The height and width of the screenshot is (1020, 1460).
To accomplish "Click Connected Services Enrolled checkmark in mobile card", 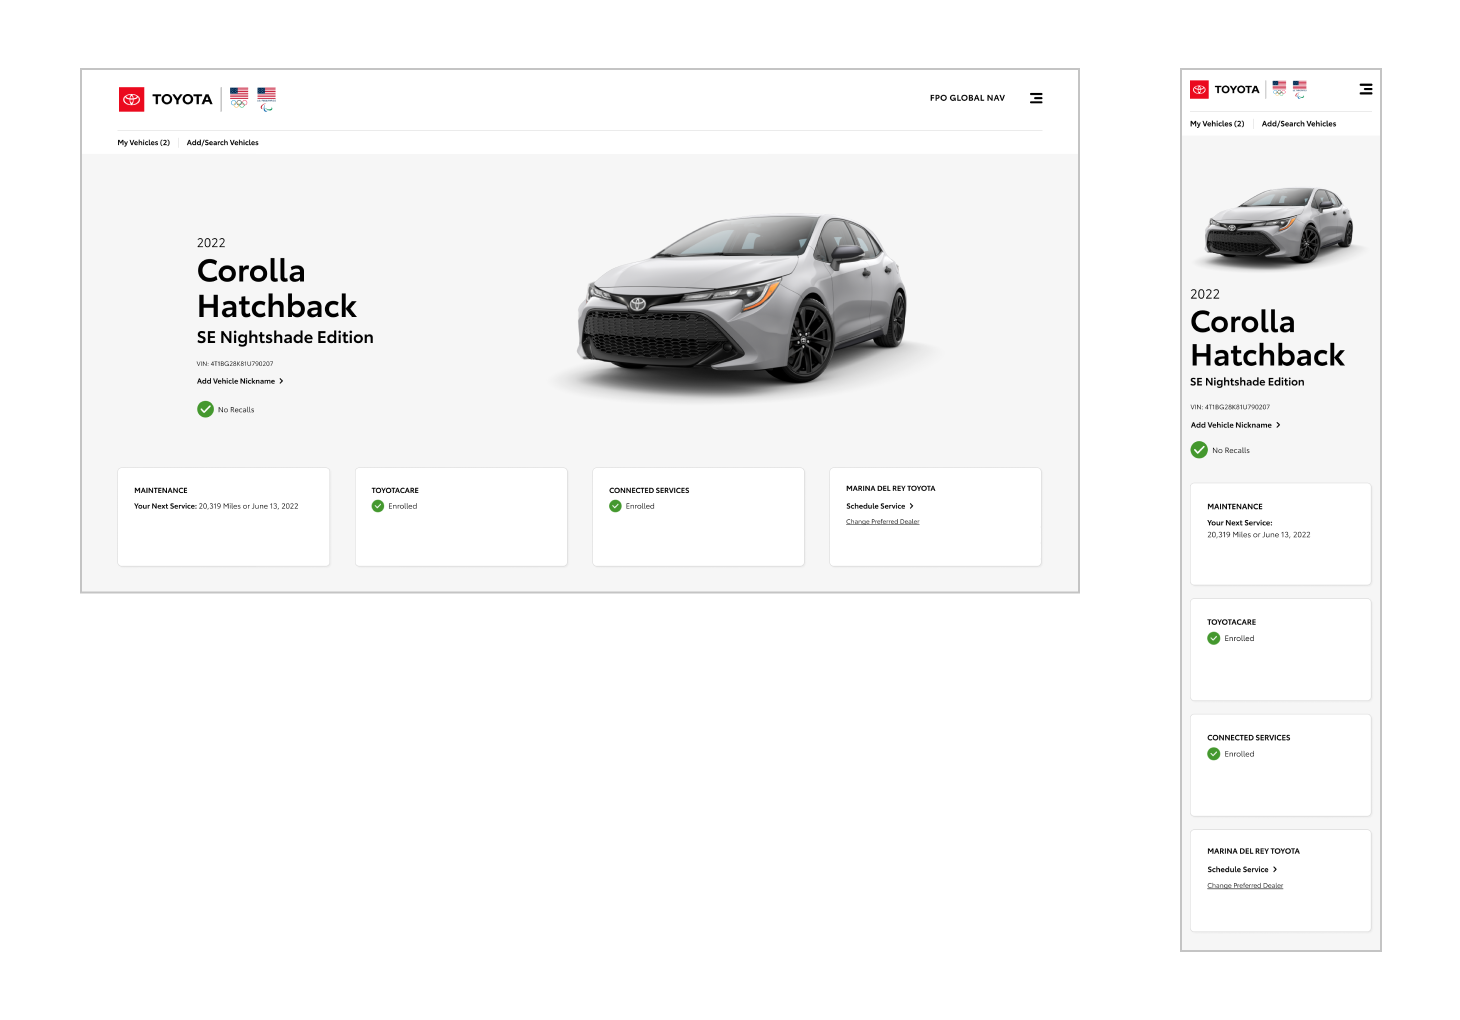I will pos(1214,754).
